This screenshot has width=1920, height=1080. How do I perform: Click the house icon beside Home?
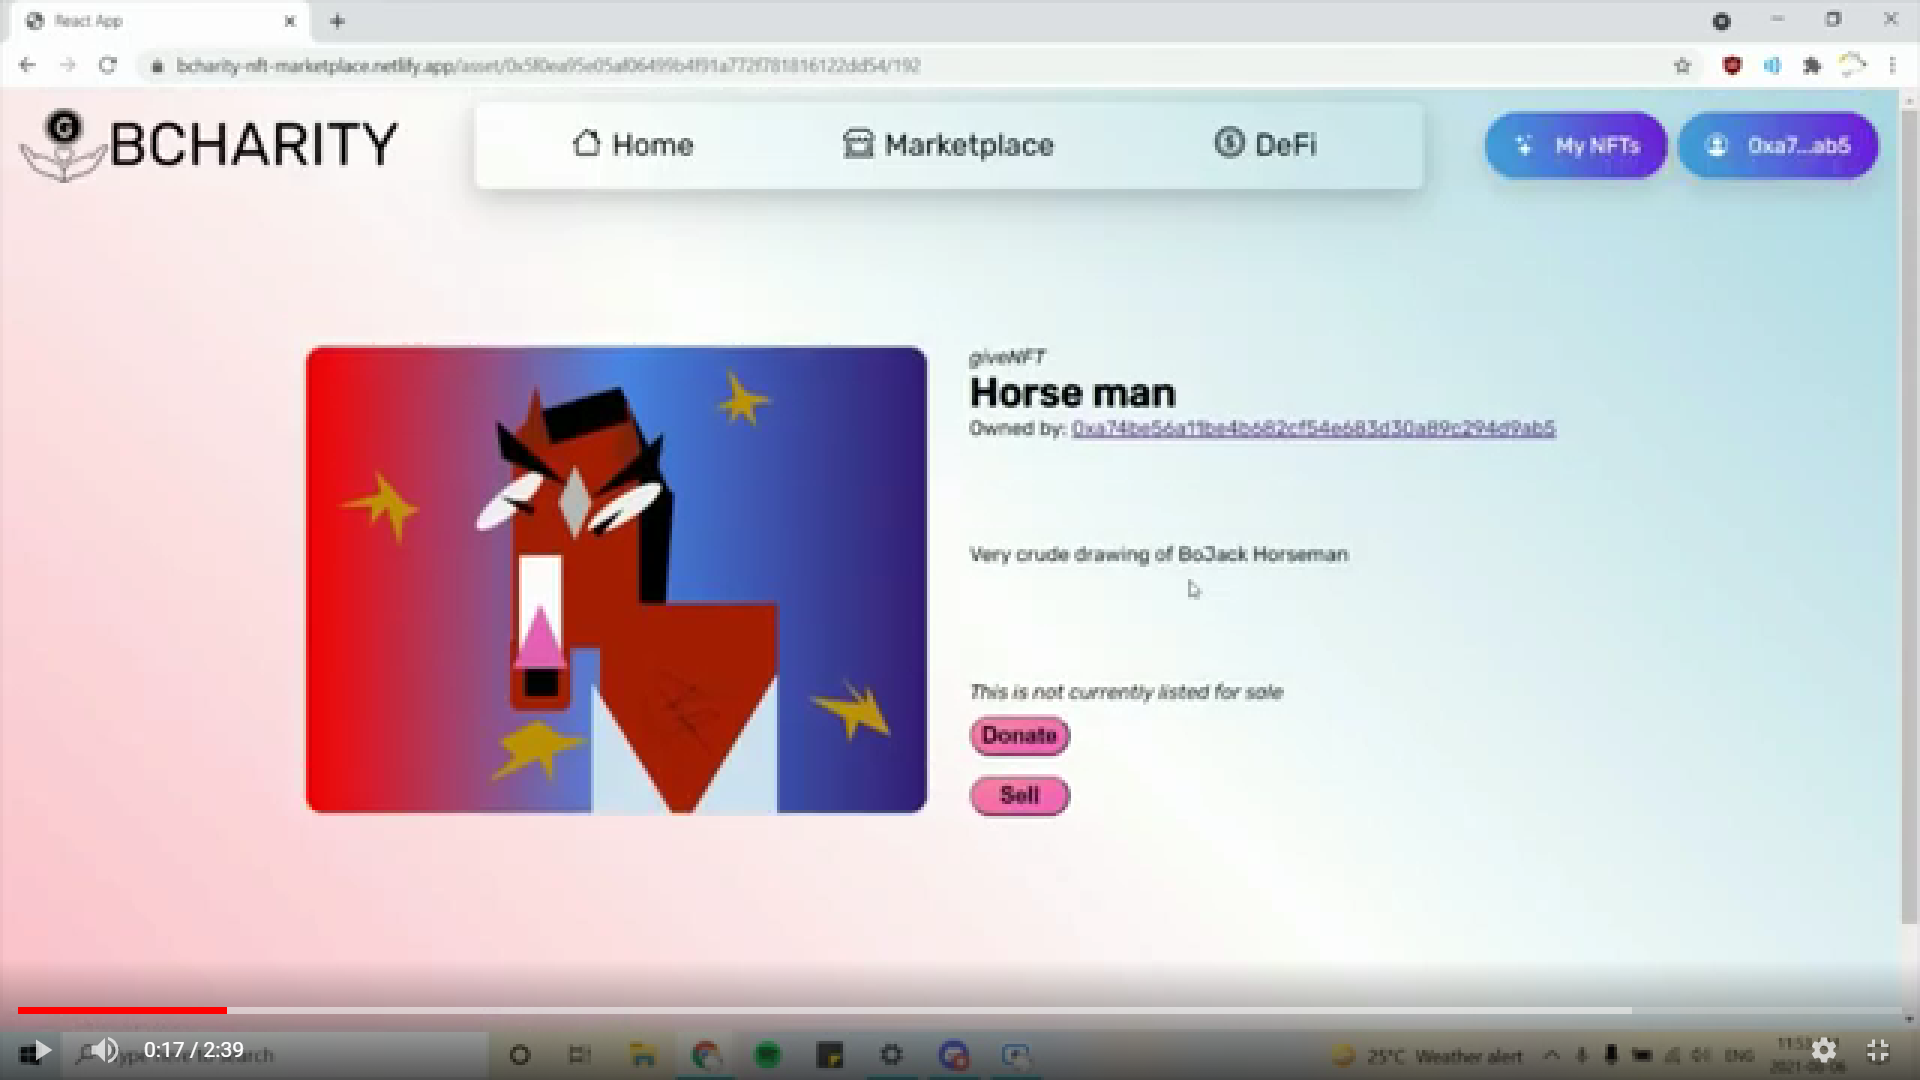[x=587, y=144]
